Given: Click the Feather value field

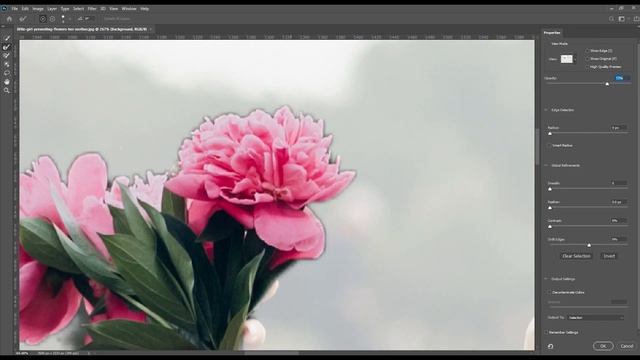Looking at the screenshot, I should click(619, 202).
